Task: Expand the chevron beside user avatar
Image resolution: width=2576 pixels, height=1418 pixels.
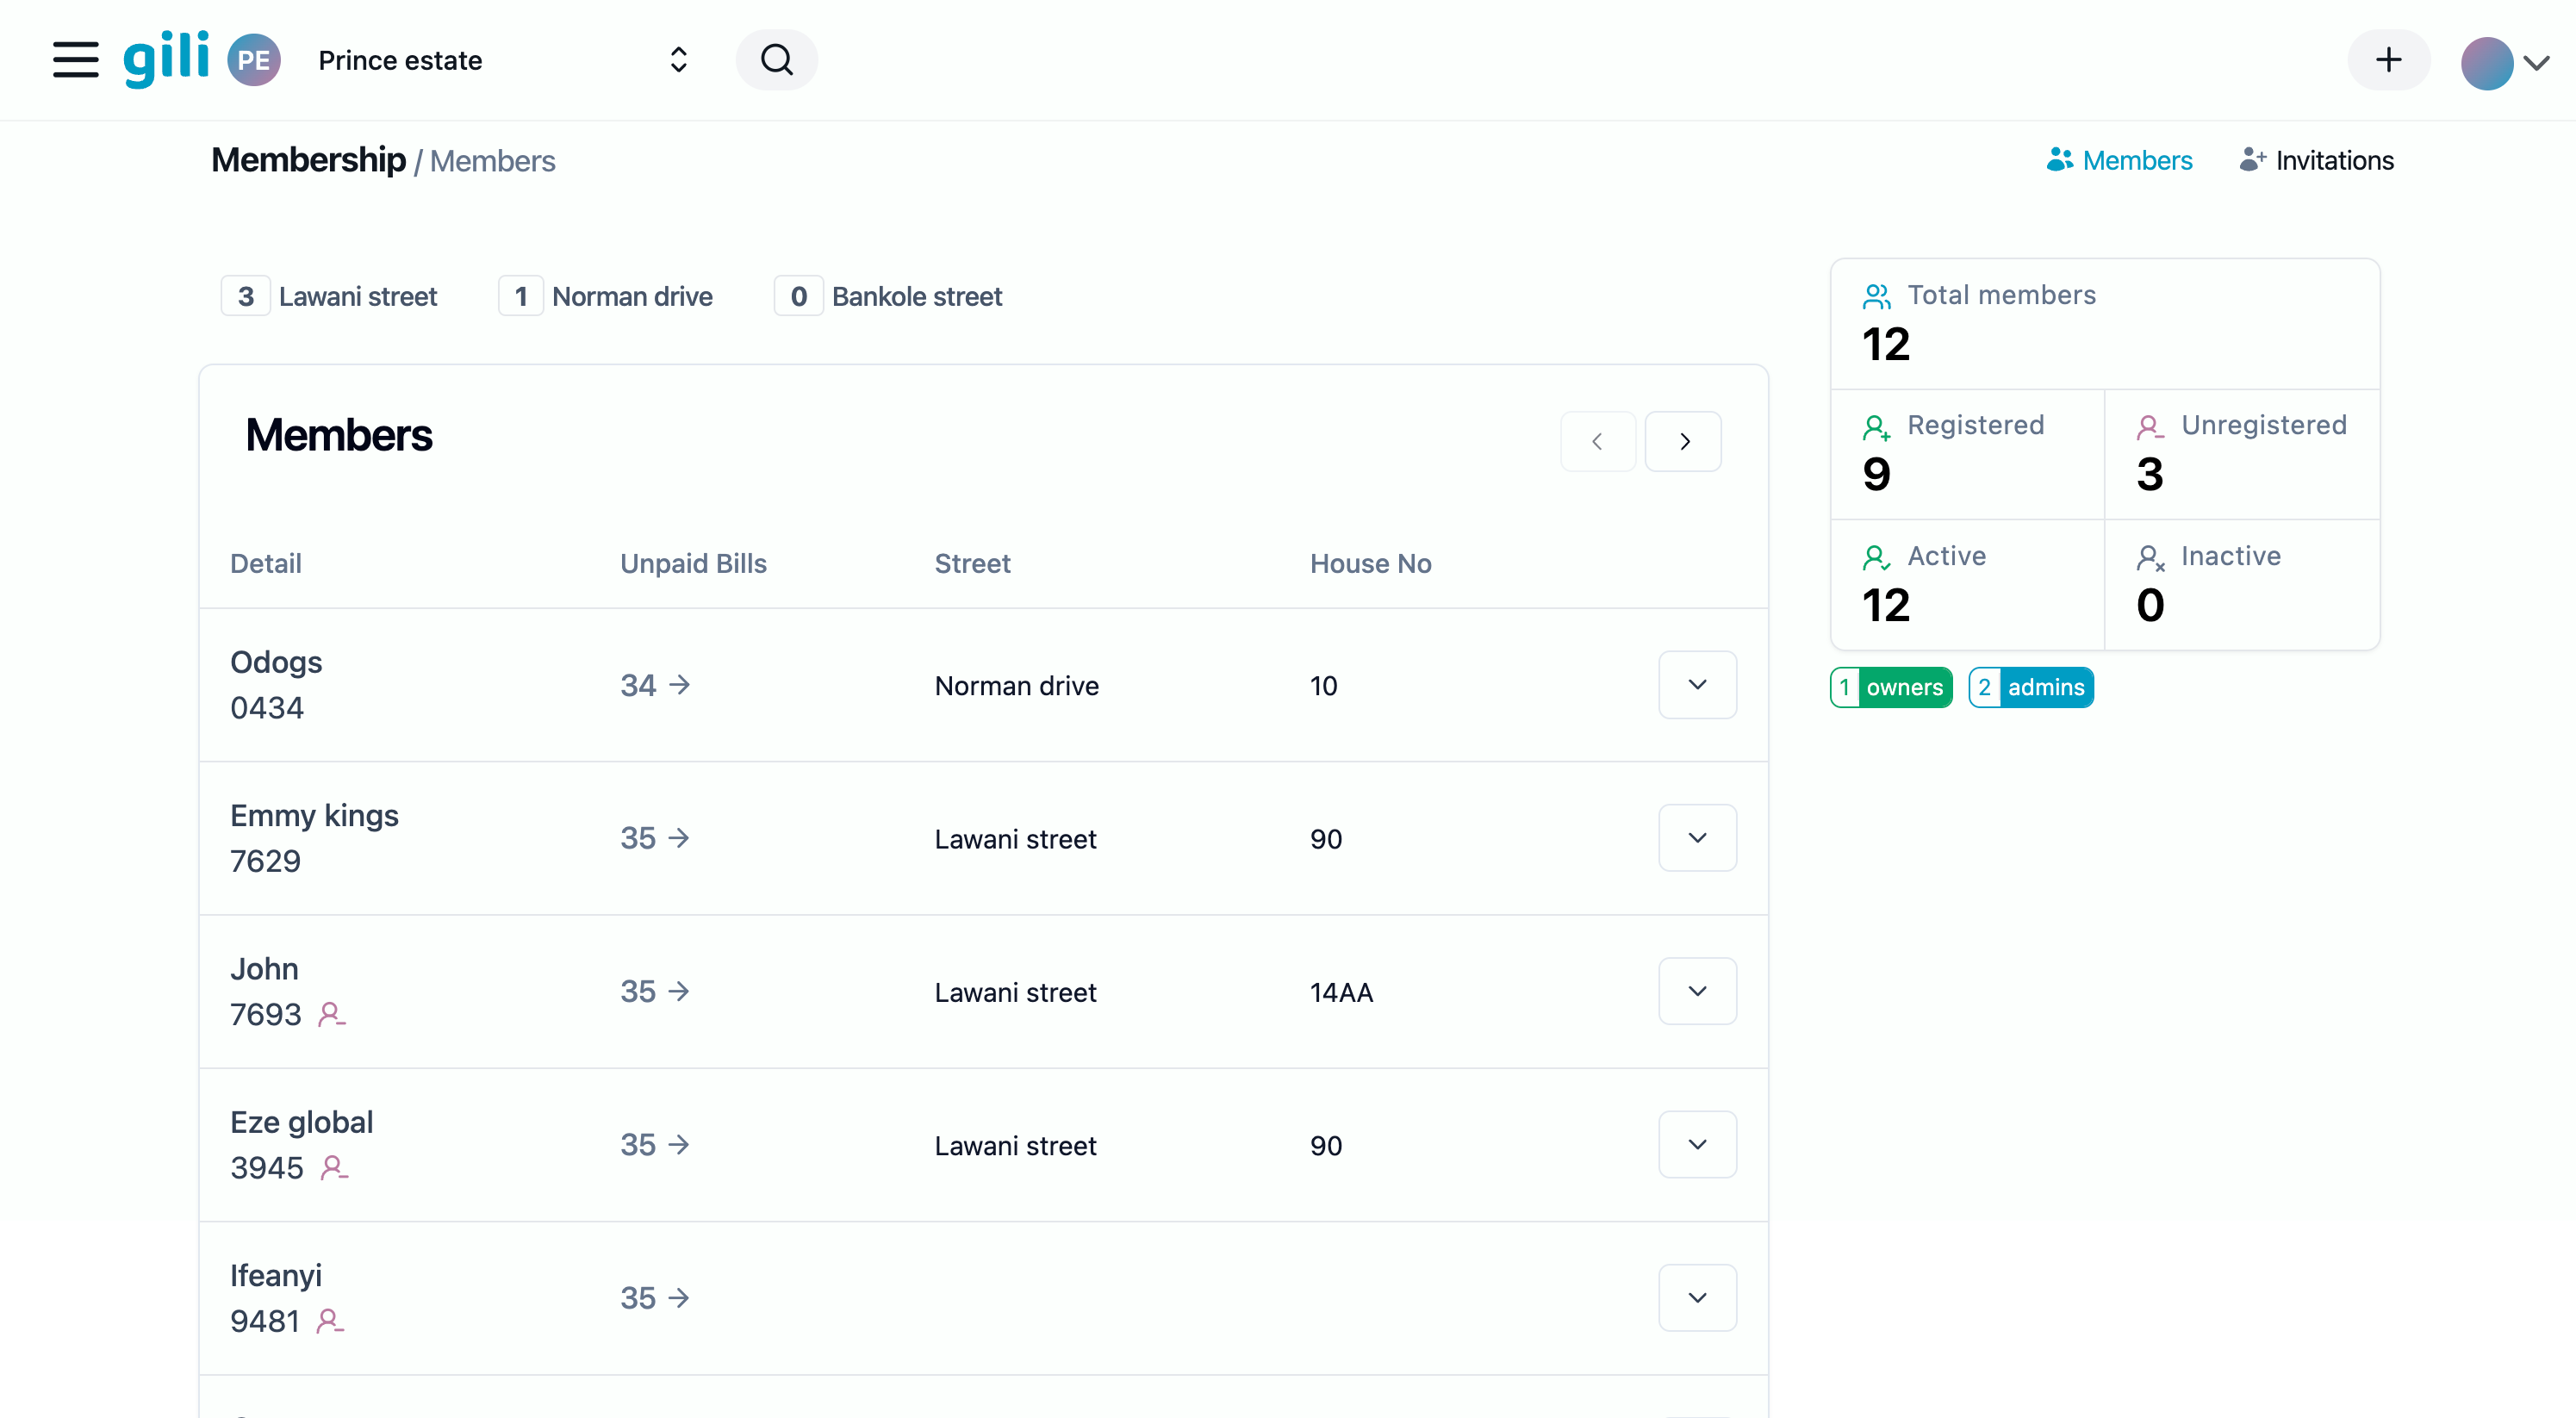Action: pyautogui.click(x=2537, y=63)
